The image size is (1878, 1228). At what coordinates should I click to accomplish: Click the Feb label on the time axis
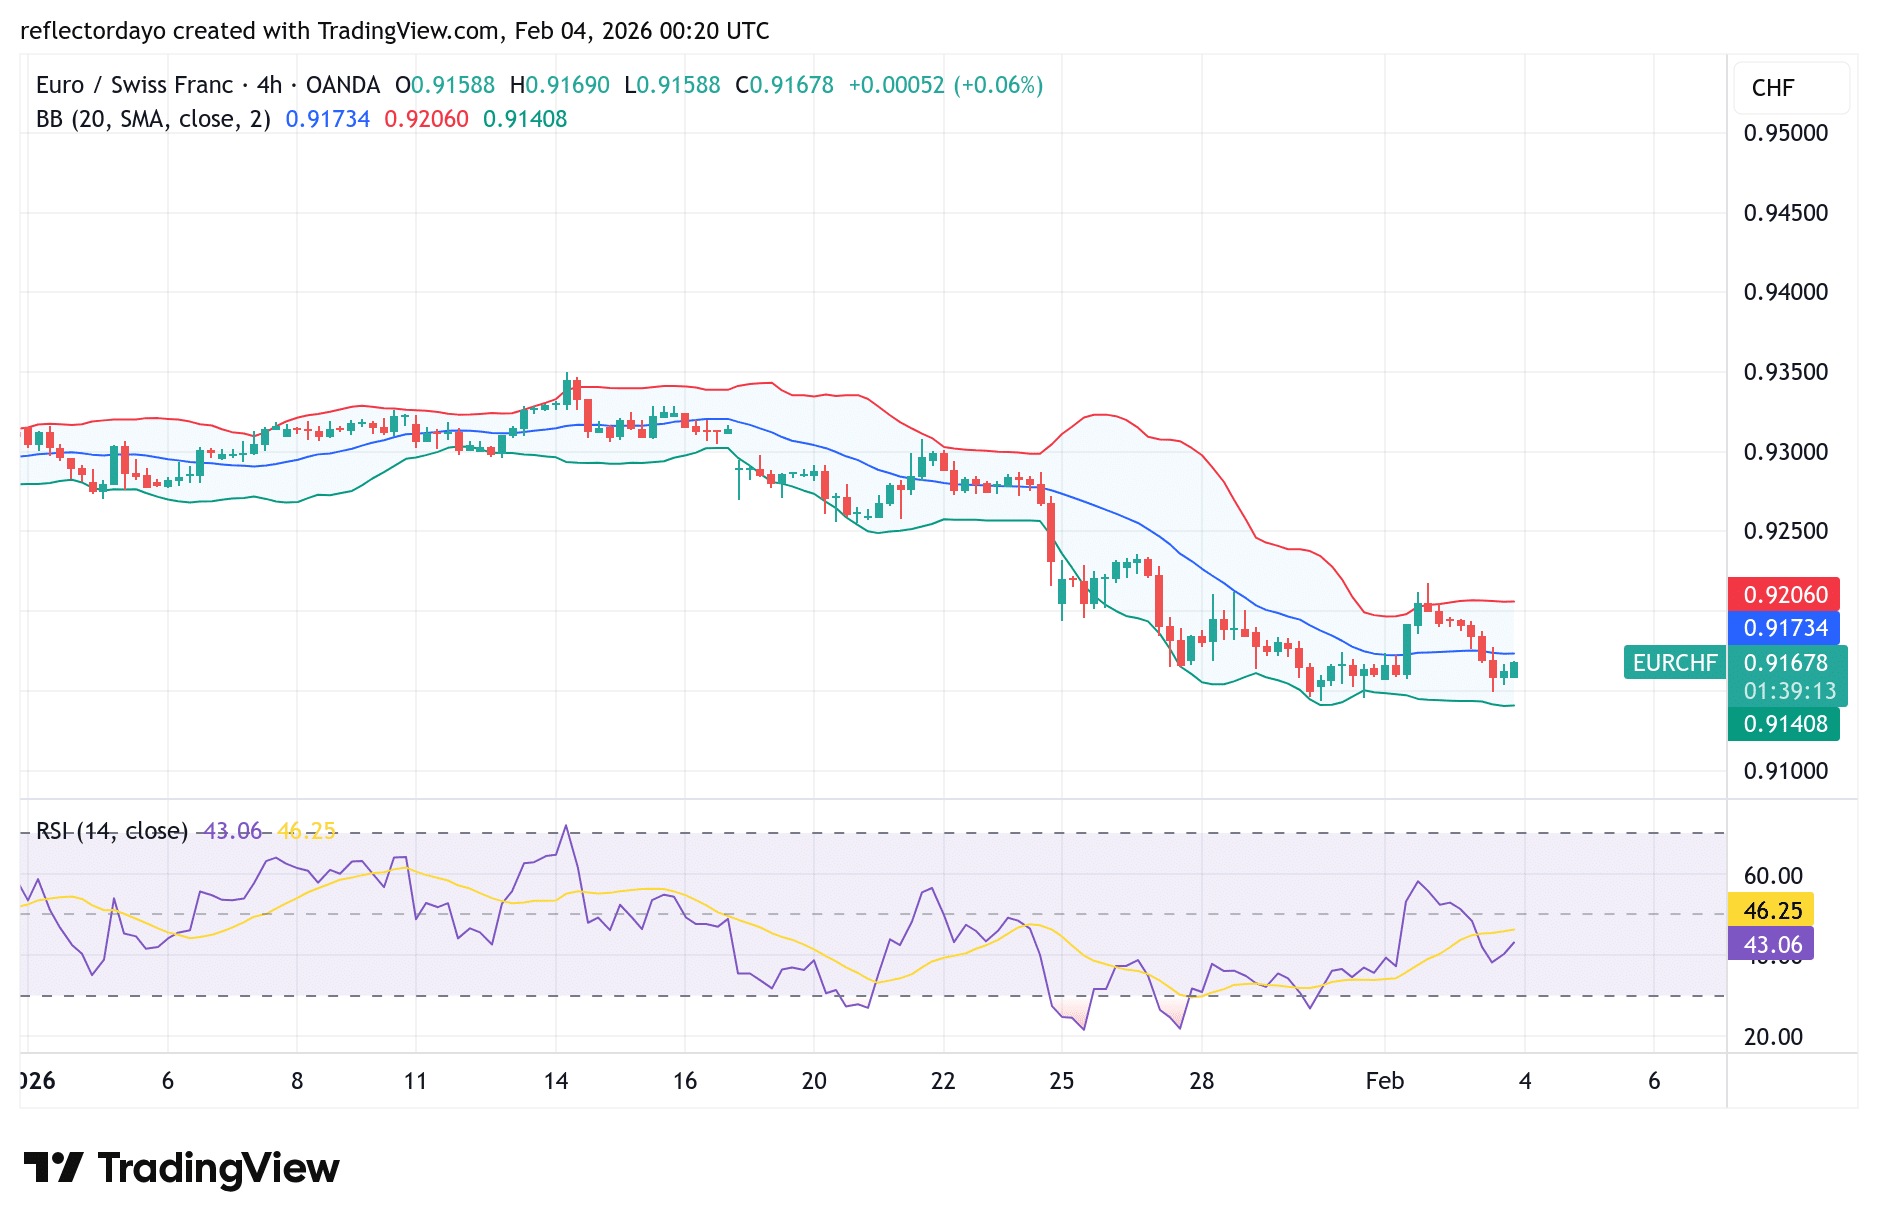(x=1386, y=1081)
